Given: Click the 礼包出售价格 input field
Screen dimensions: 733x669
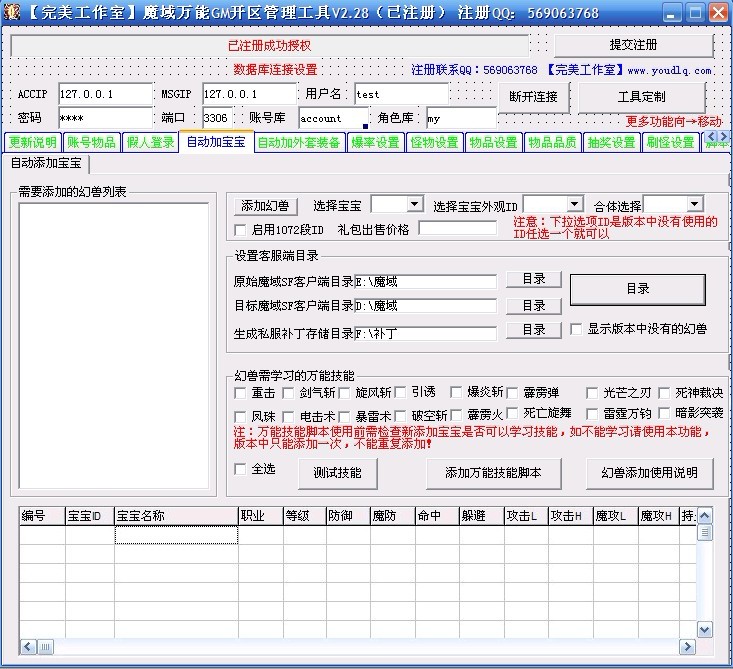Looking at the screenshot, I should pos(457,229).
